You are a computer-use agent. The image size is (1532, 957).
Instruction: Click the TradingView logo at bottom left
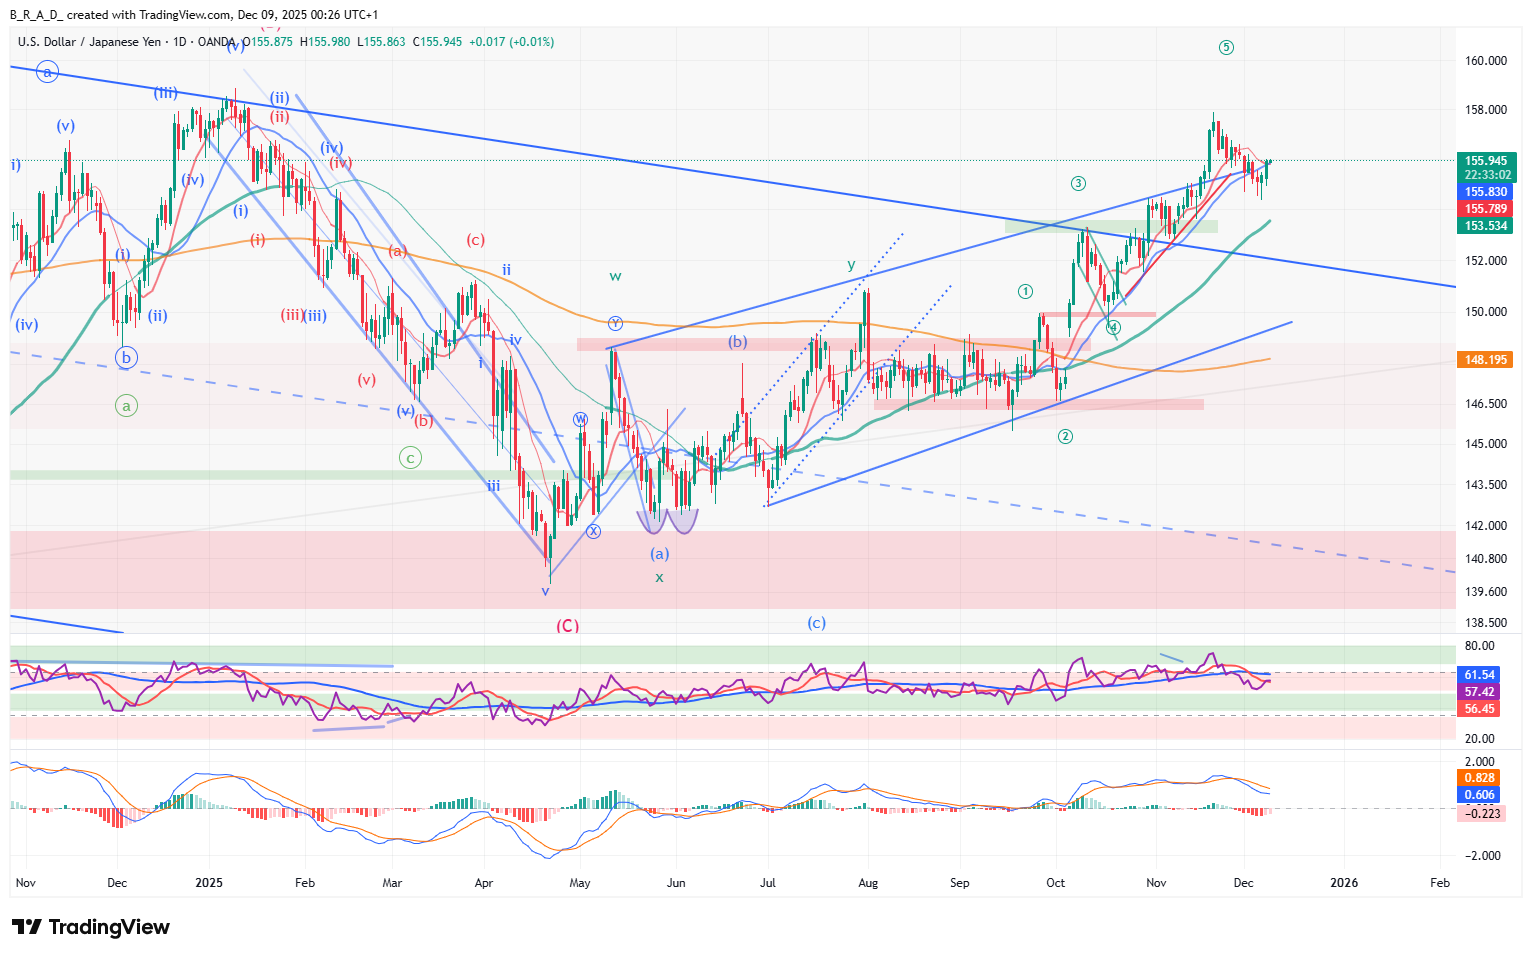coord(91,927)
